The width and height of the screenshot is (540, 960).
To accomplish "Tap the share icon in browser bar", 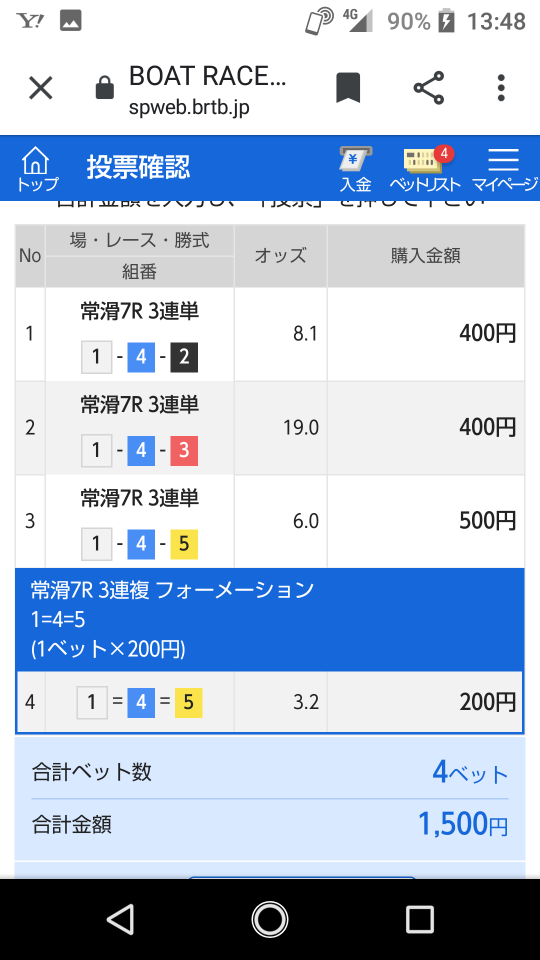I will [x=429, y=88].
